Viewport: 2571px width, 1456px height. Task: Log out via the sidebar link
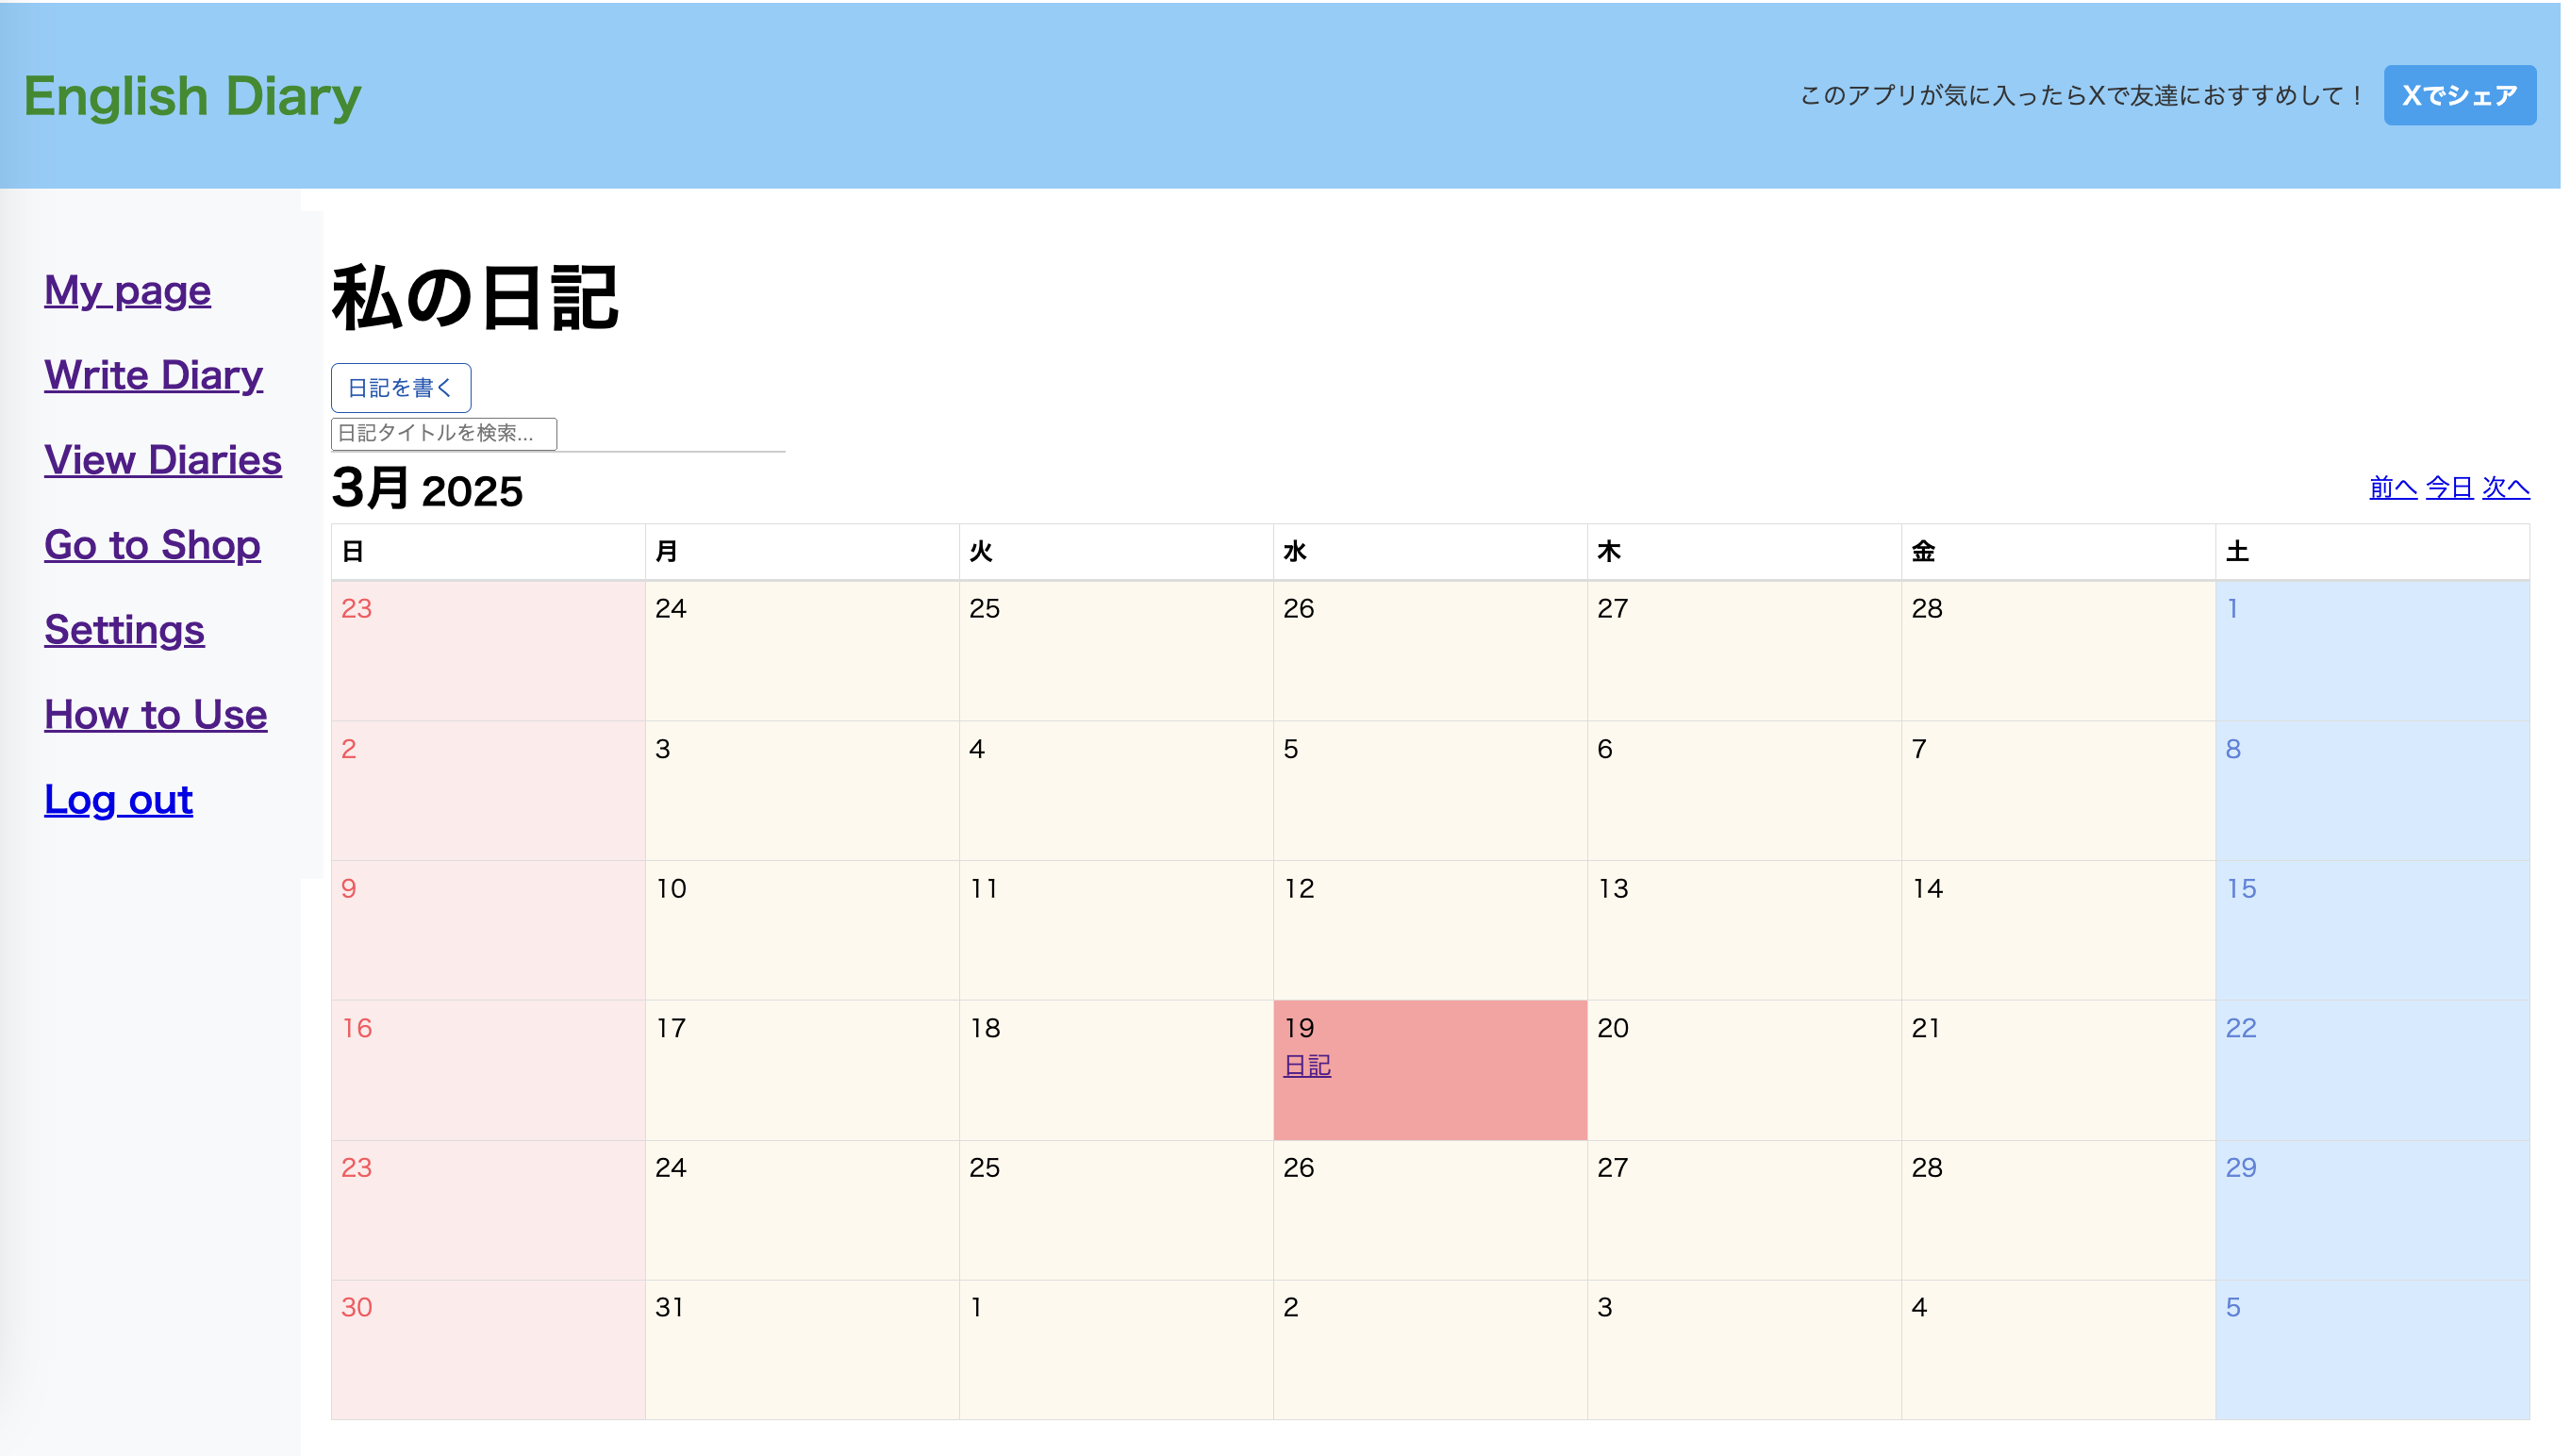[118, 801]
